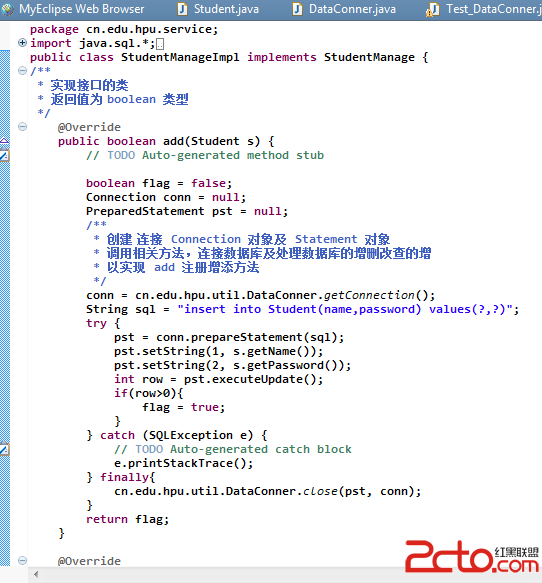Open the Student.java editor tab
542x583 pixels.
coord(219,9)
